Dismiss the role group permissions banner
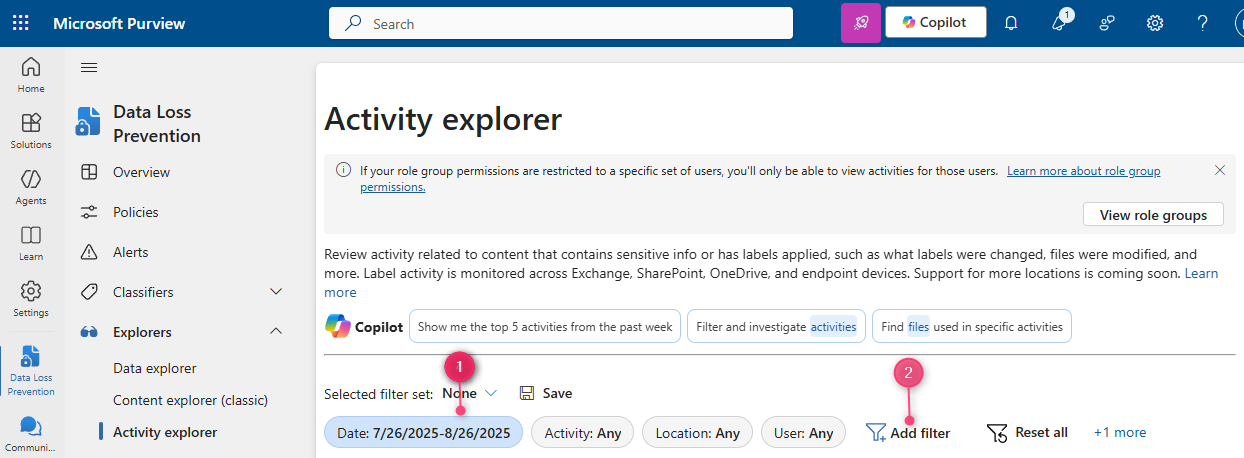This screenshot has height=458, width=1244. pos(1219,170)
